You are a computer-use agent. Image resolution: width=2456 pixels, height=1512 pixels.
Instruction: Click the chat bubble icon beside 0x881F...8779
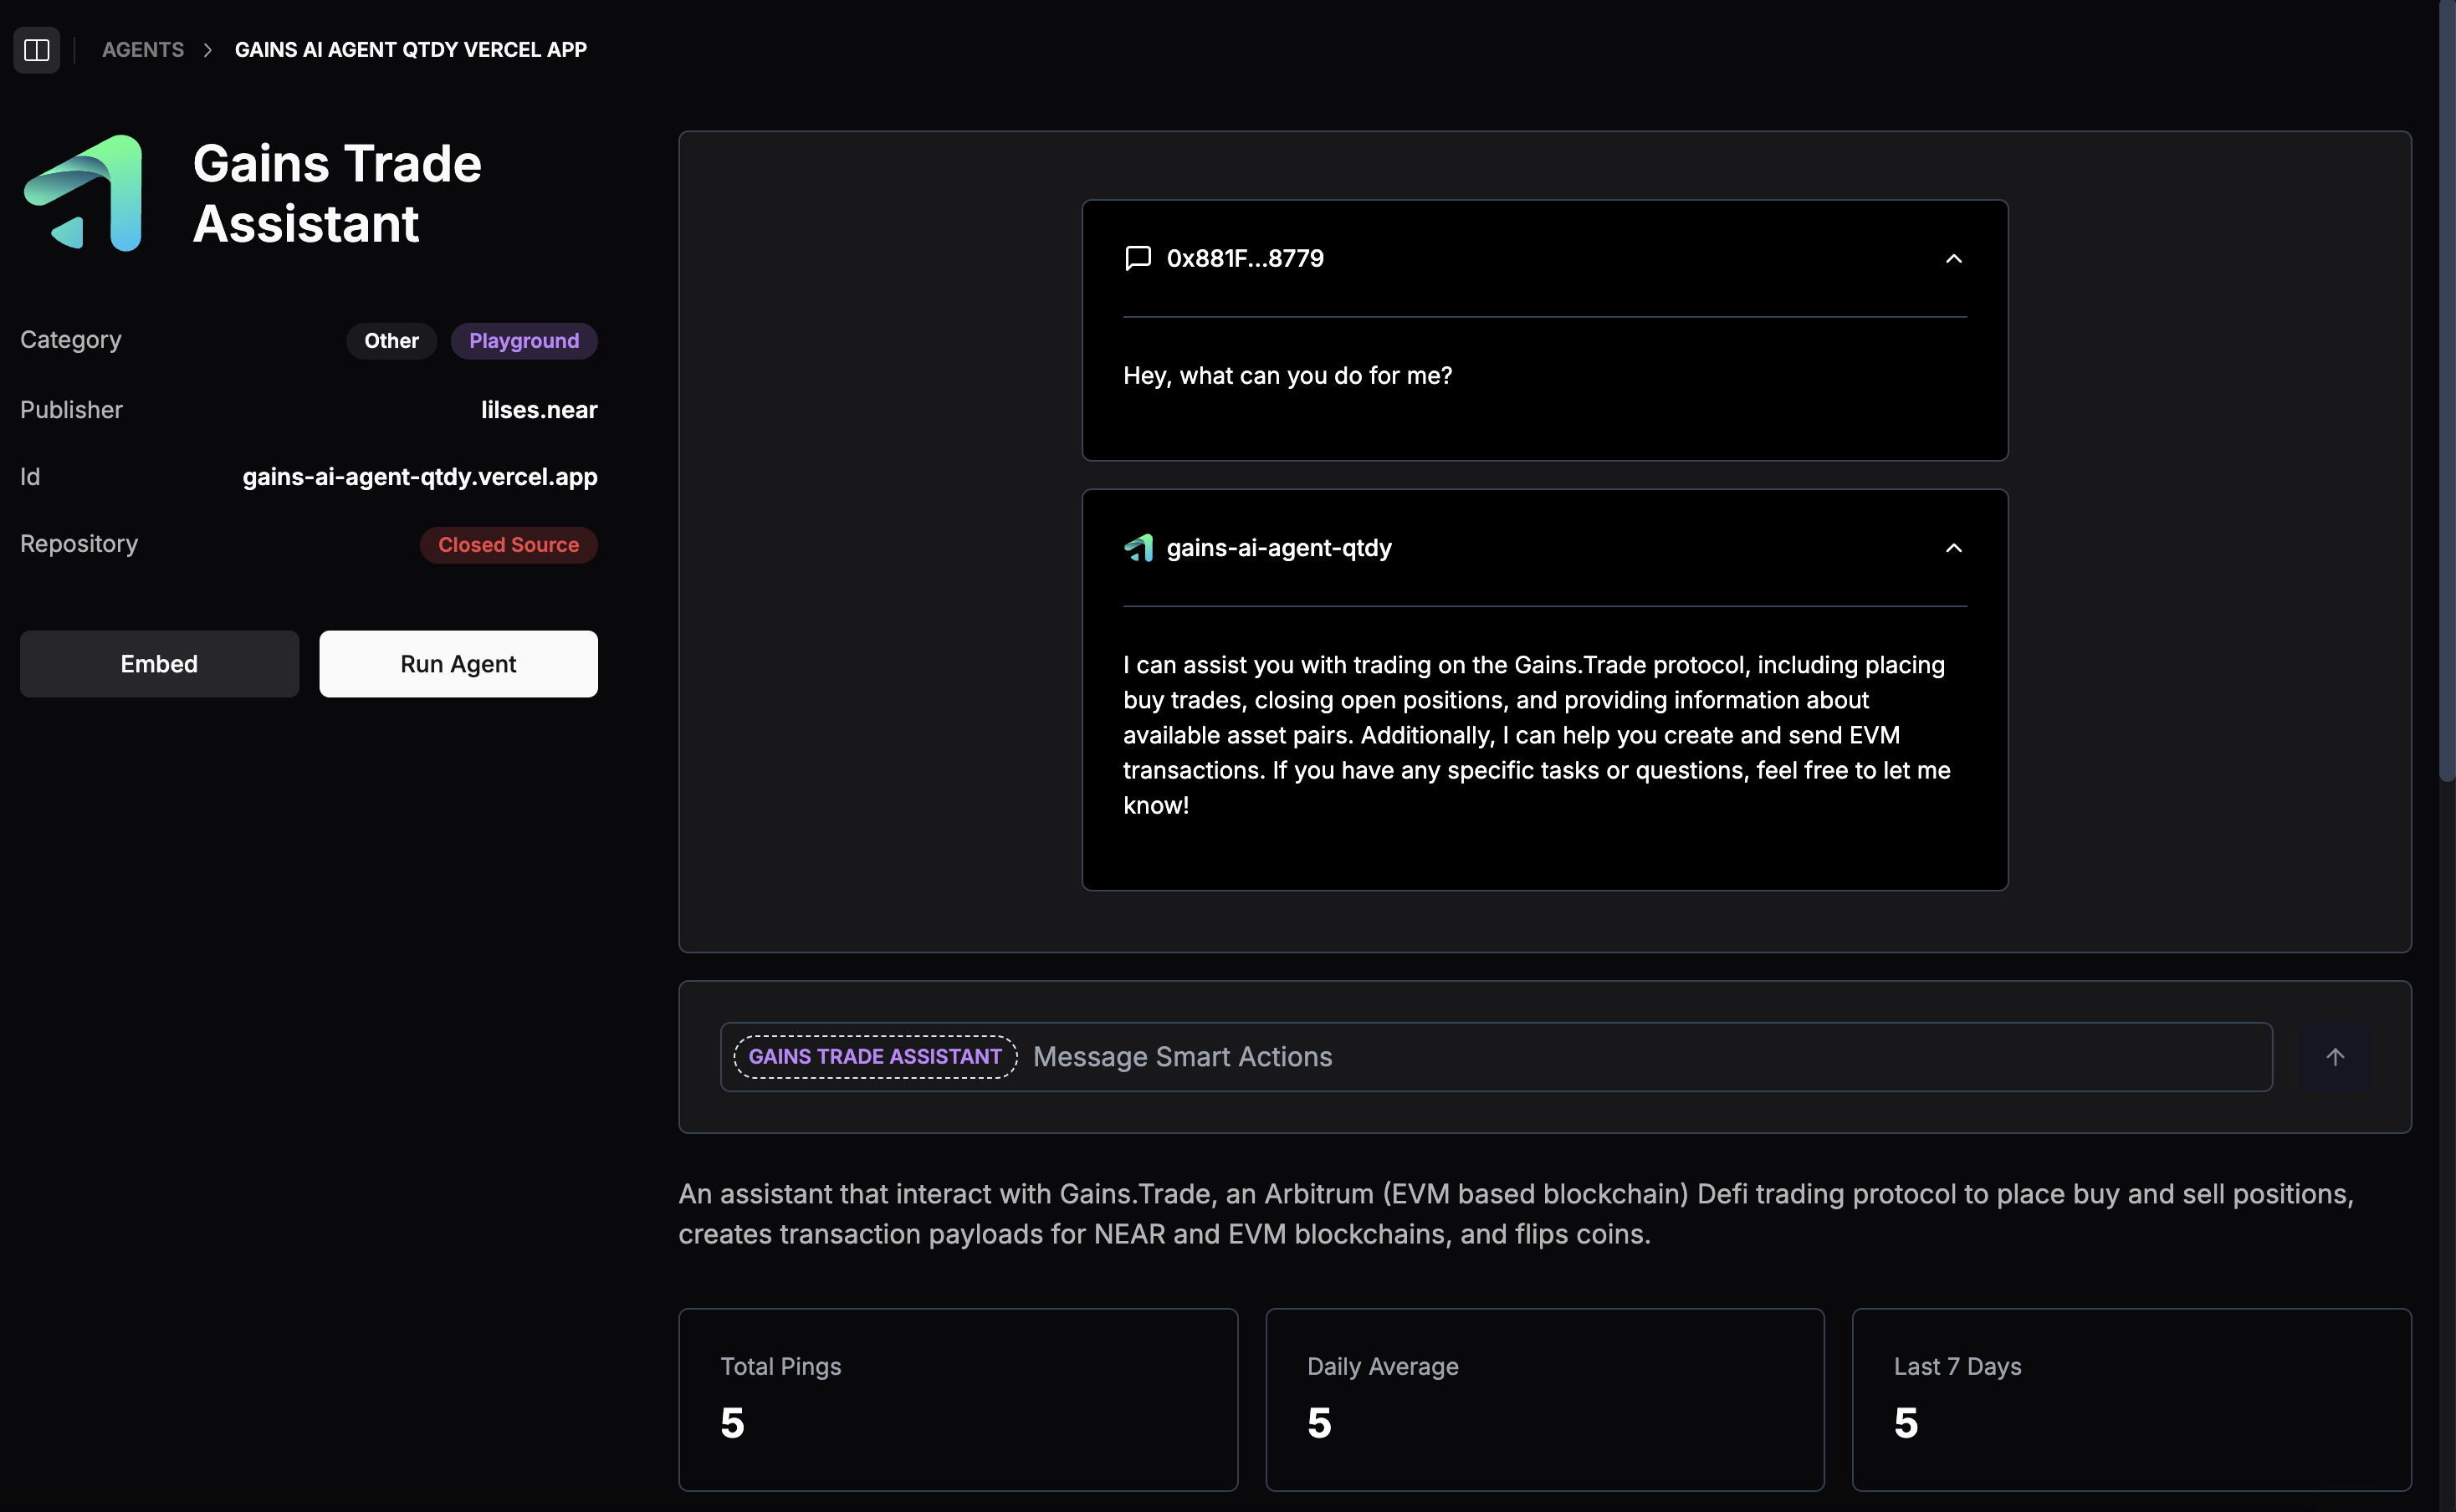[x=1137, y=258]
